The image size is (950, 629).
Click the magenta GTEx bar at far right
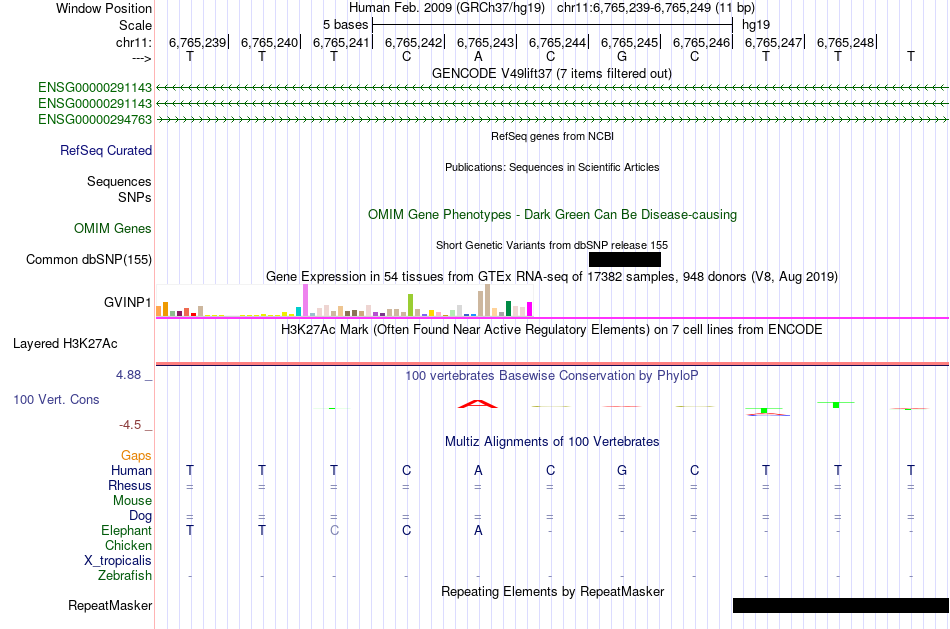click(530, 309)
